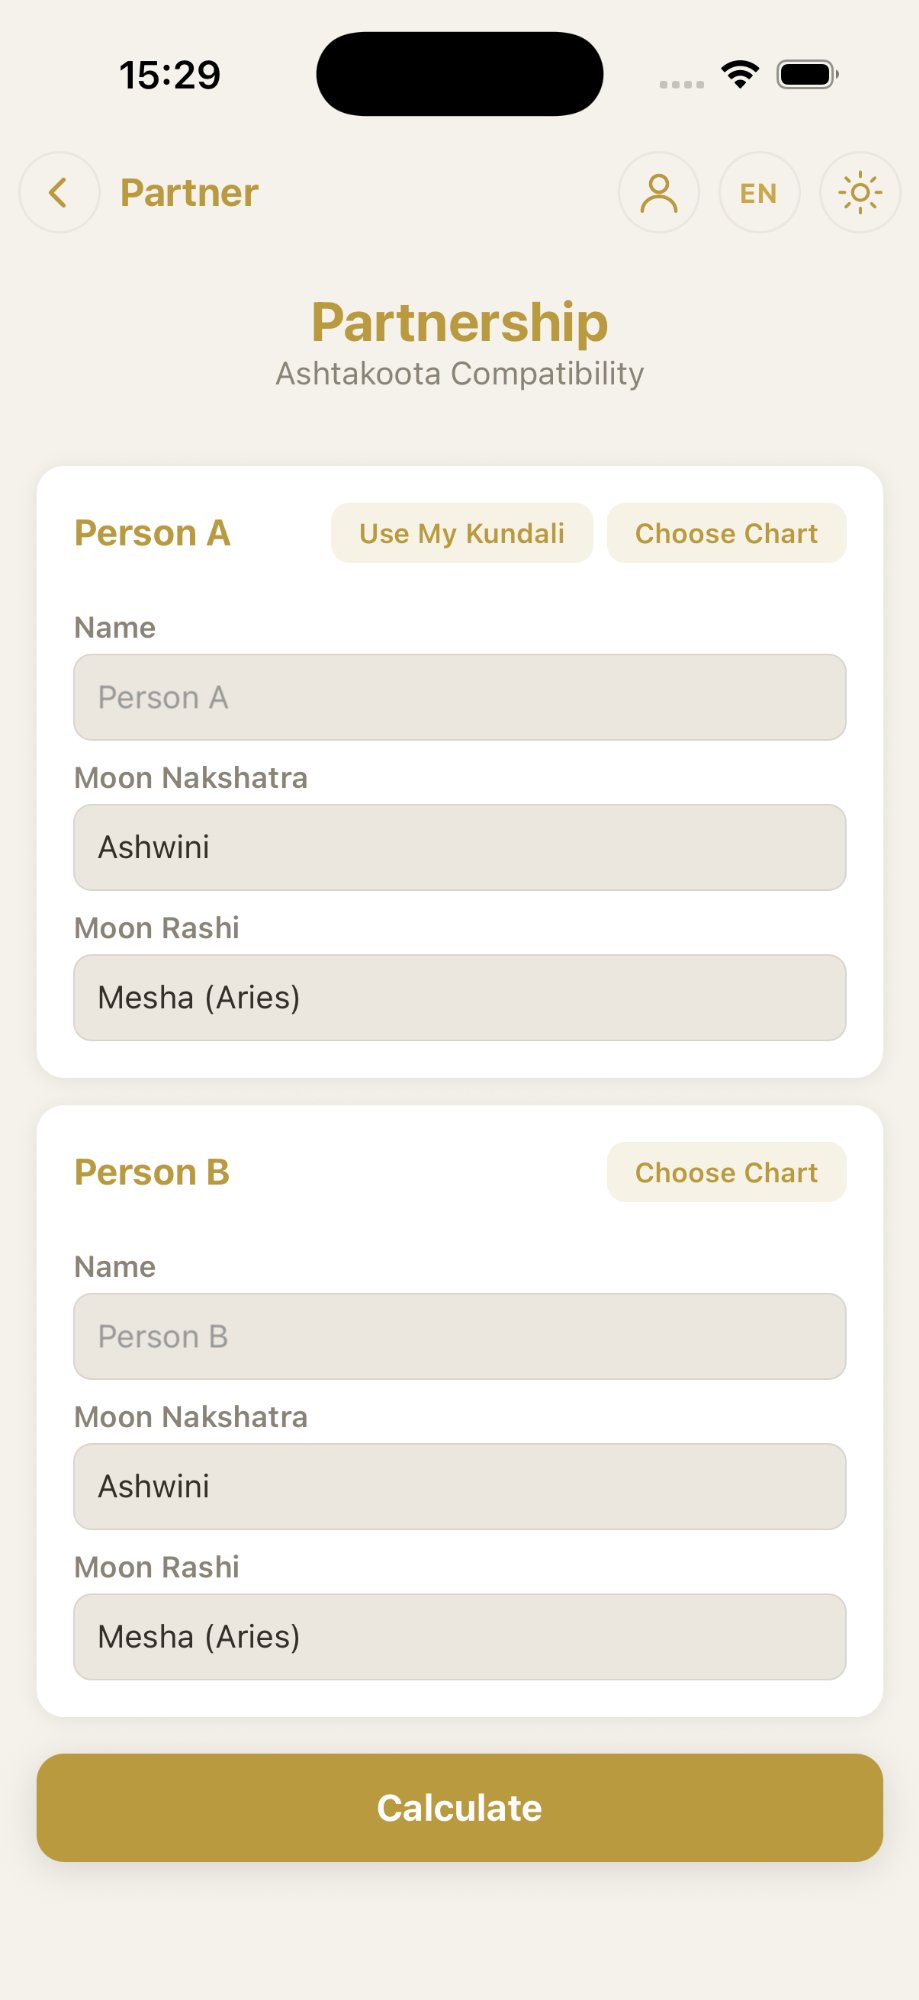Viewport: 919px width, 2000px height.
Task: Open Person B Moon Nakshatra dropdown
Action: (x=460, y=1486)
